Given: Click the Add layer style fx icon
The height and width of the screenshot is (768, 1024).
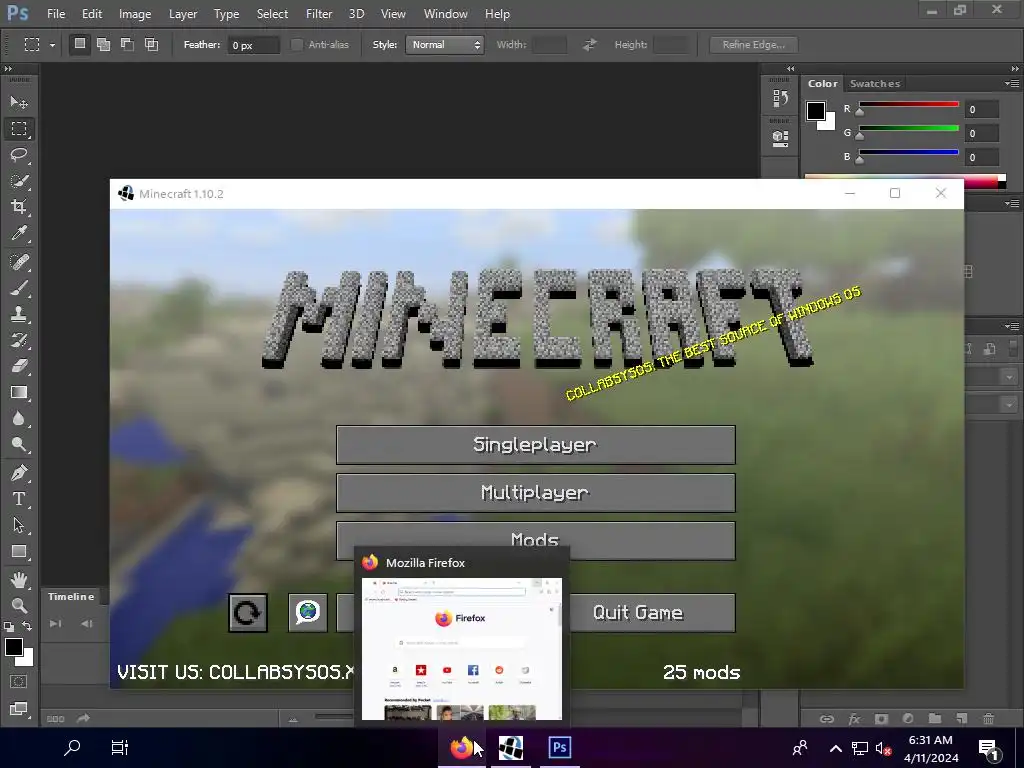Looking at the screenshot, I should [854, 719].
